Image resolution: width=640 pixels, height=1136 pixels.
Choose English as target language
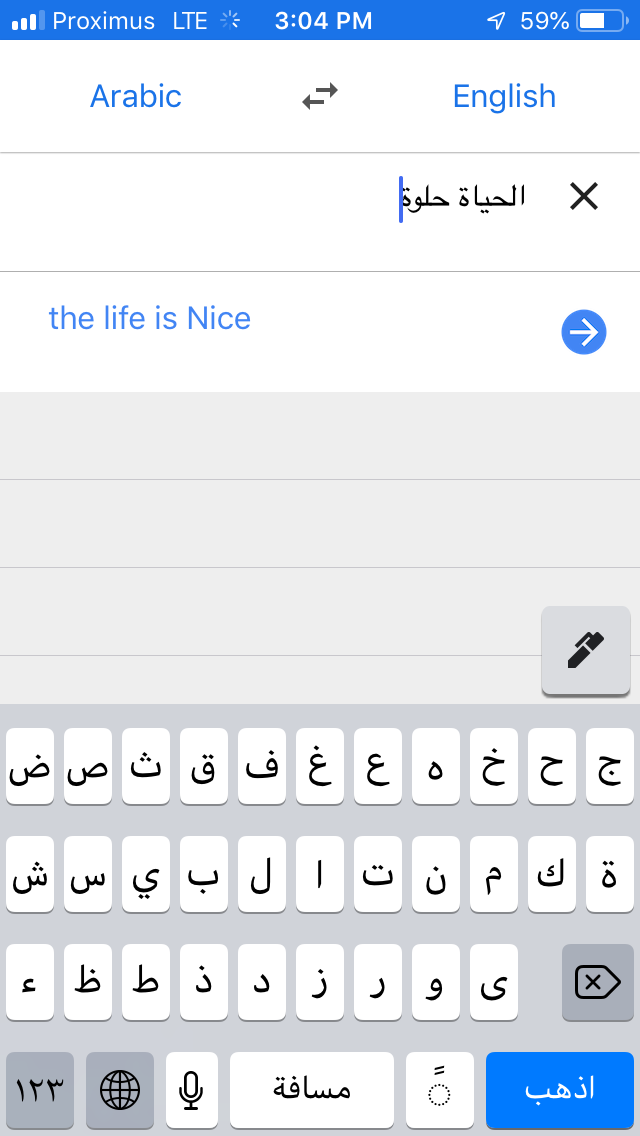[504, 96]
